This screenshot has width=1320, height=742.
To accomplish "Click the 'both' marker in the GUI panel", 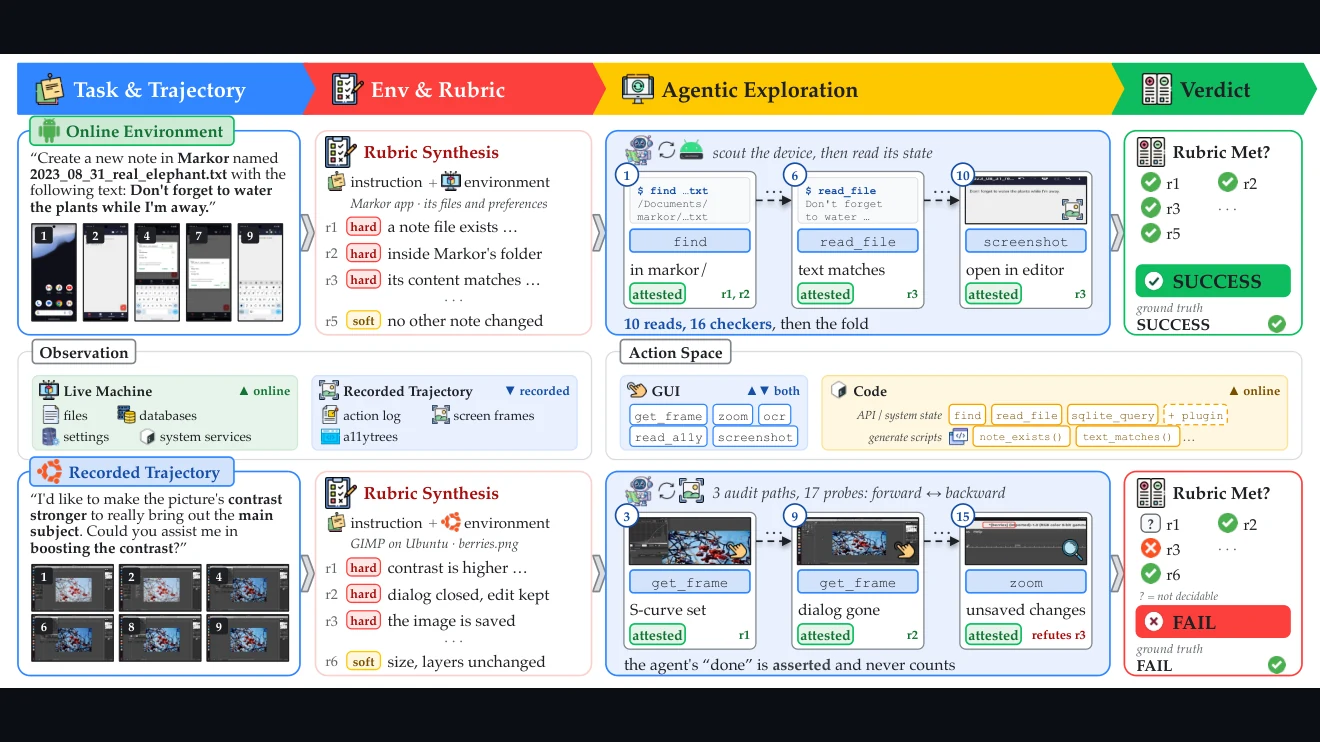I will pyautogui.click(x=773, y=391).
